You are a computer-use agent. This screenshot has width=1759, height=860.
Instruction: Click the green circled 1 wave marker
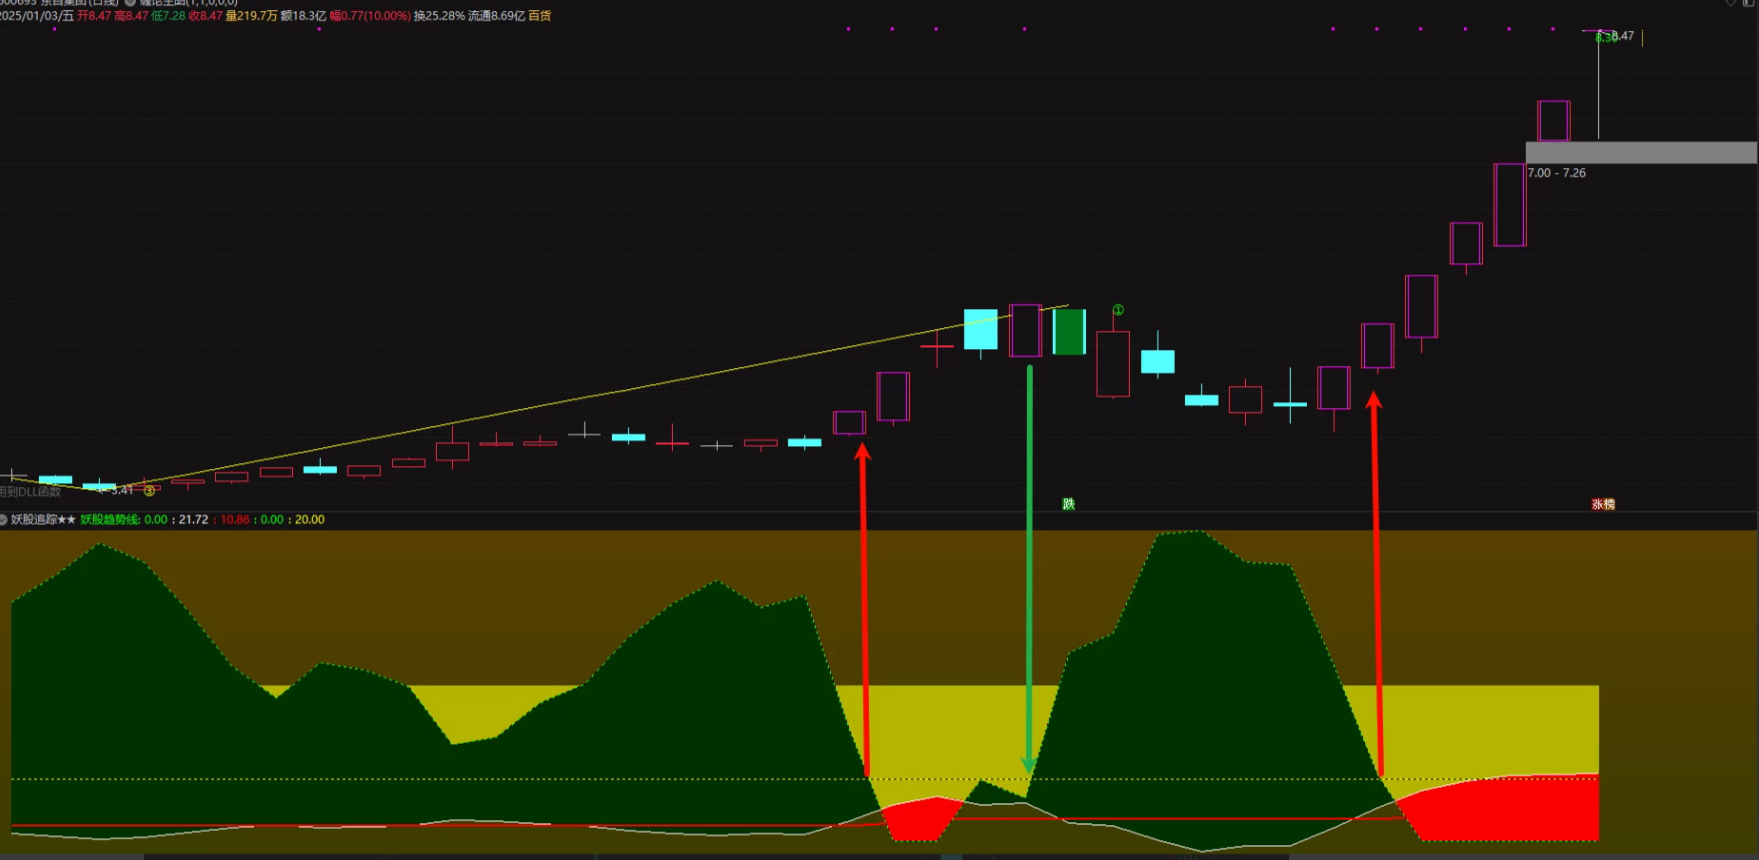pyautogui.click(x=1118, y=310)
